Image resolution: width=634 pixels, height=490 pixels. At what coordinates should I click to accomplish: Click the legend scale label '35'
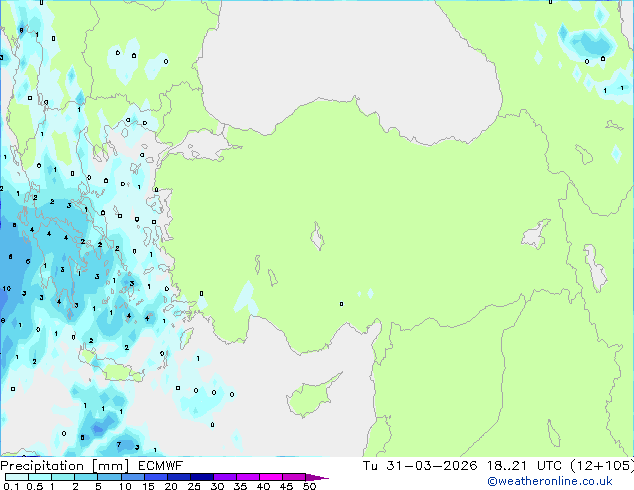click(x=240, y=486)
